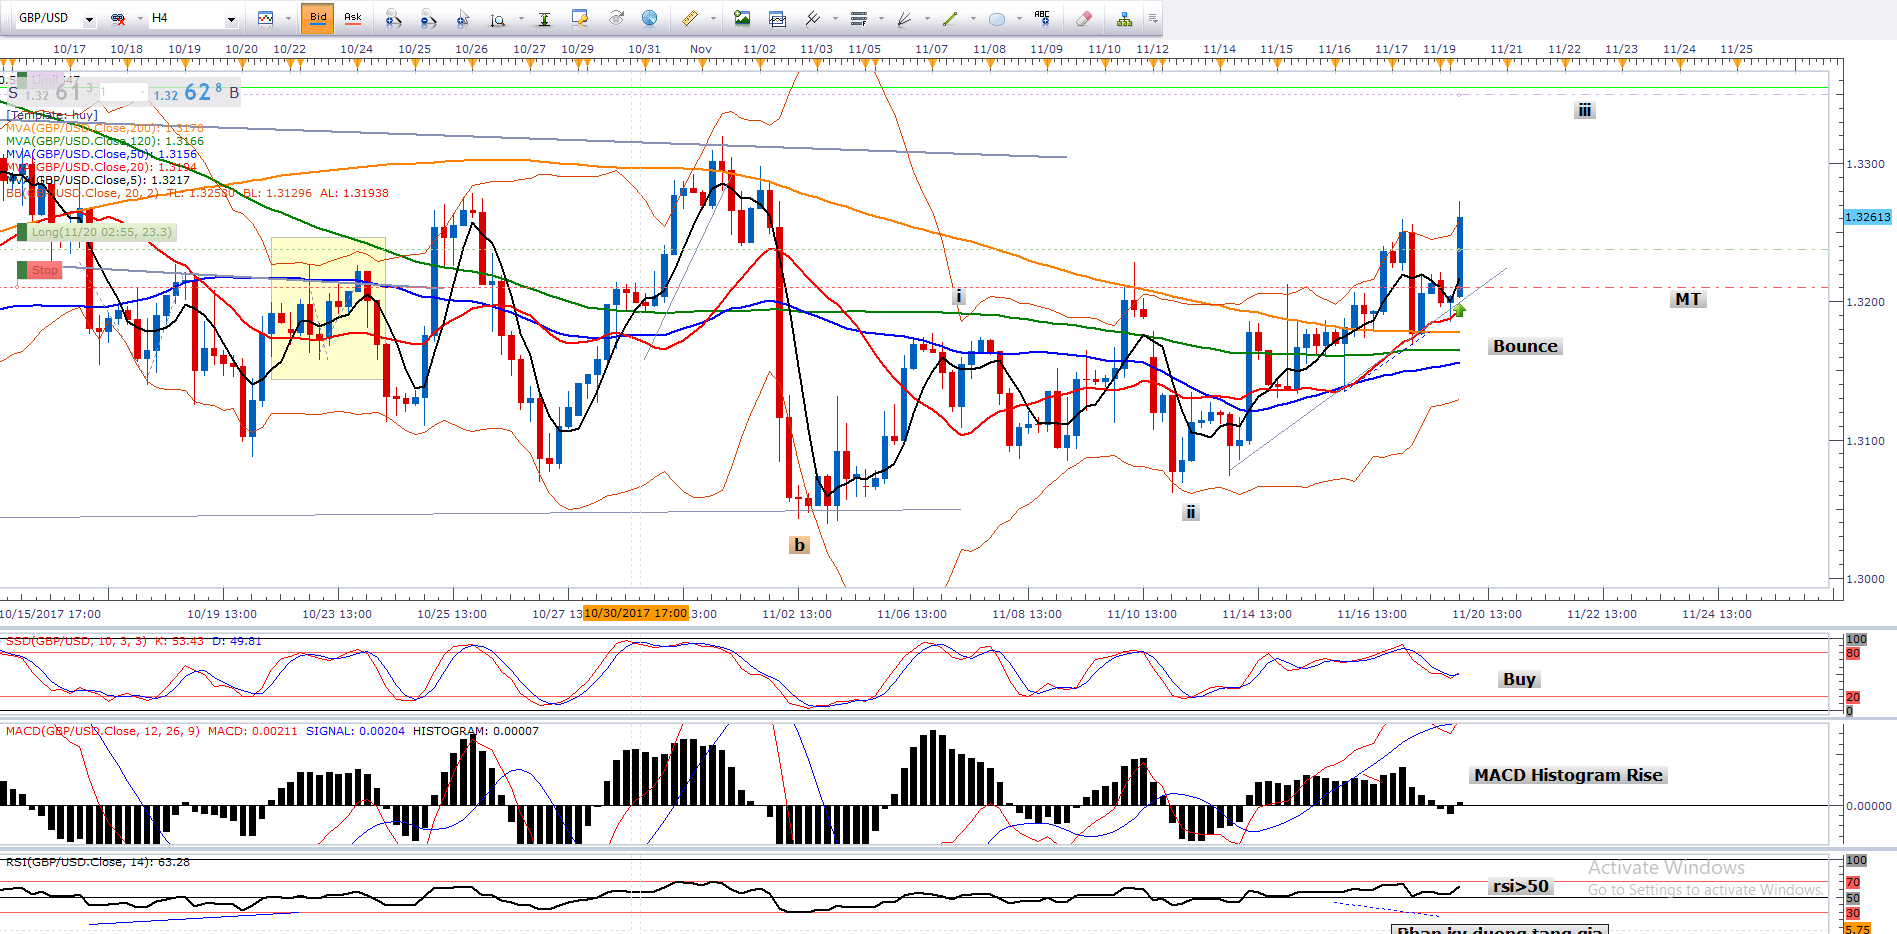Image resolution: width=1897 pixels, height=934 pixels.
Task: Click the ellipse shape drawing tool
Action: (997, 18)
